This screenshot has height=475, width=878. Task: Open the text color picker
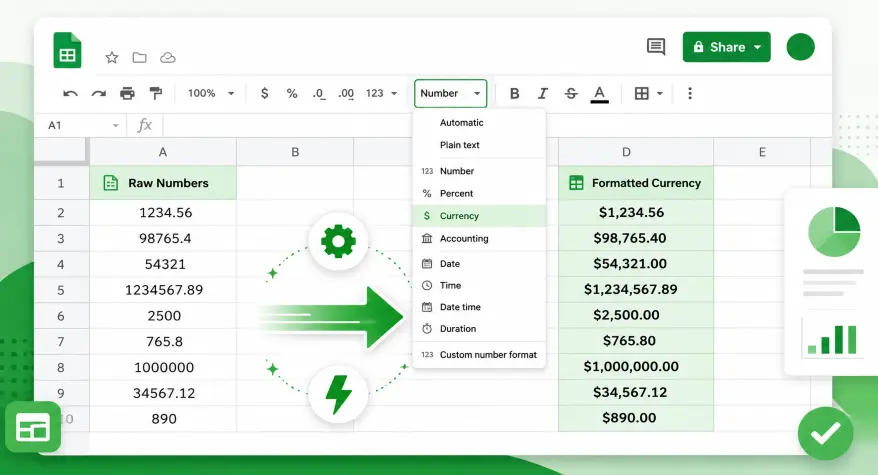pyautogui.click(x=599, y=94)
